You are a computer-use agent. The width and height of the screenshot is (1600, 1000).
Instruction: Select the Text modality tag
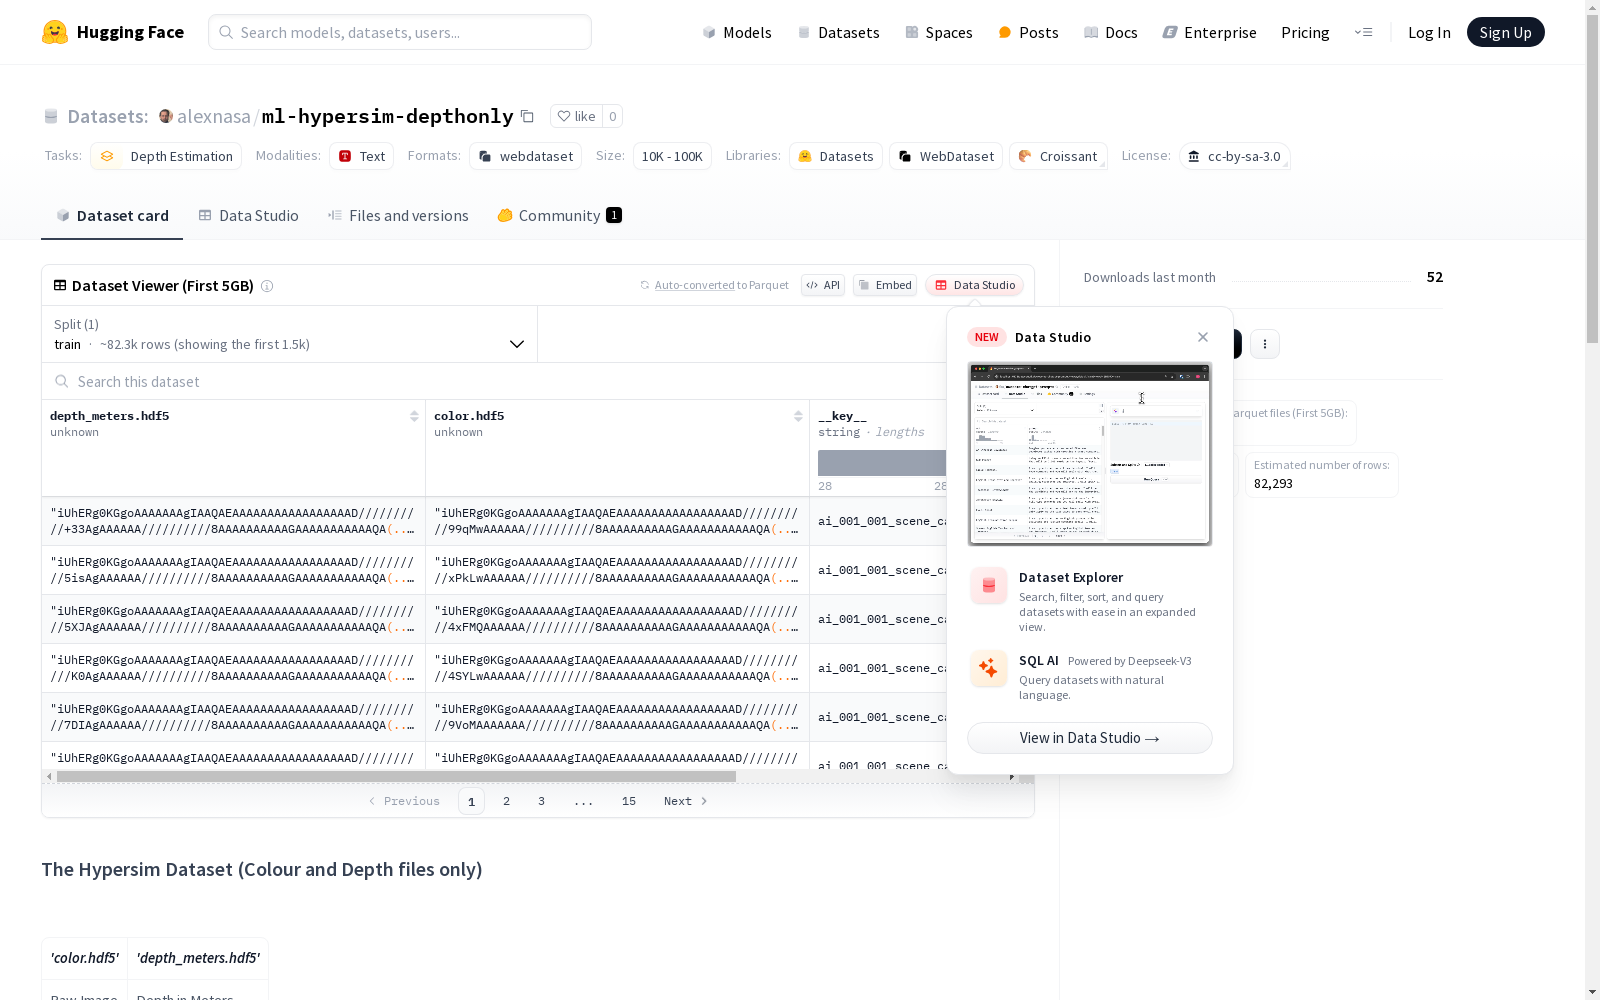click(x=361, y=156)
